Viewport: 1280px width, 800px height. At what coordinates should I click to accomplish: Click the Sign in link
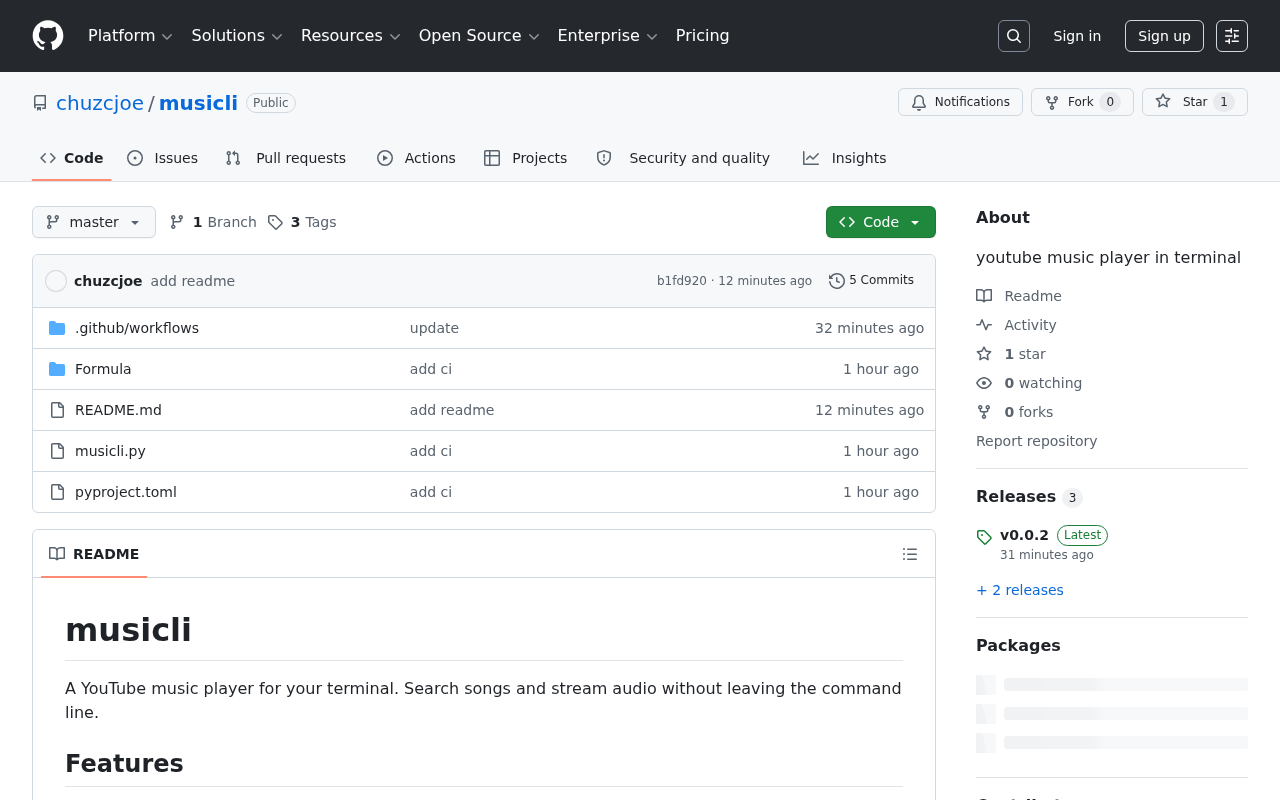pos(1077,36)
